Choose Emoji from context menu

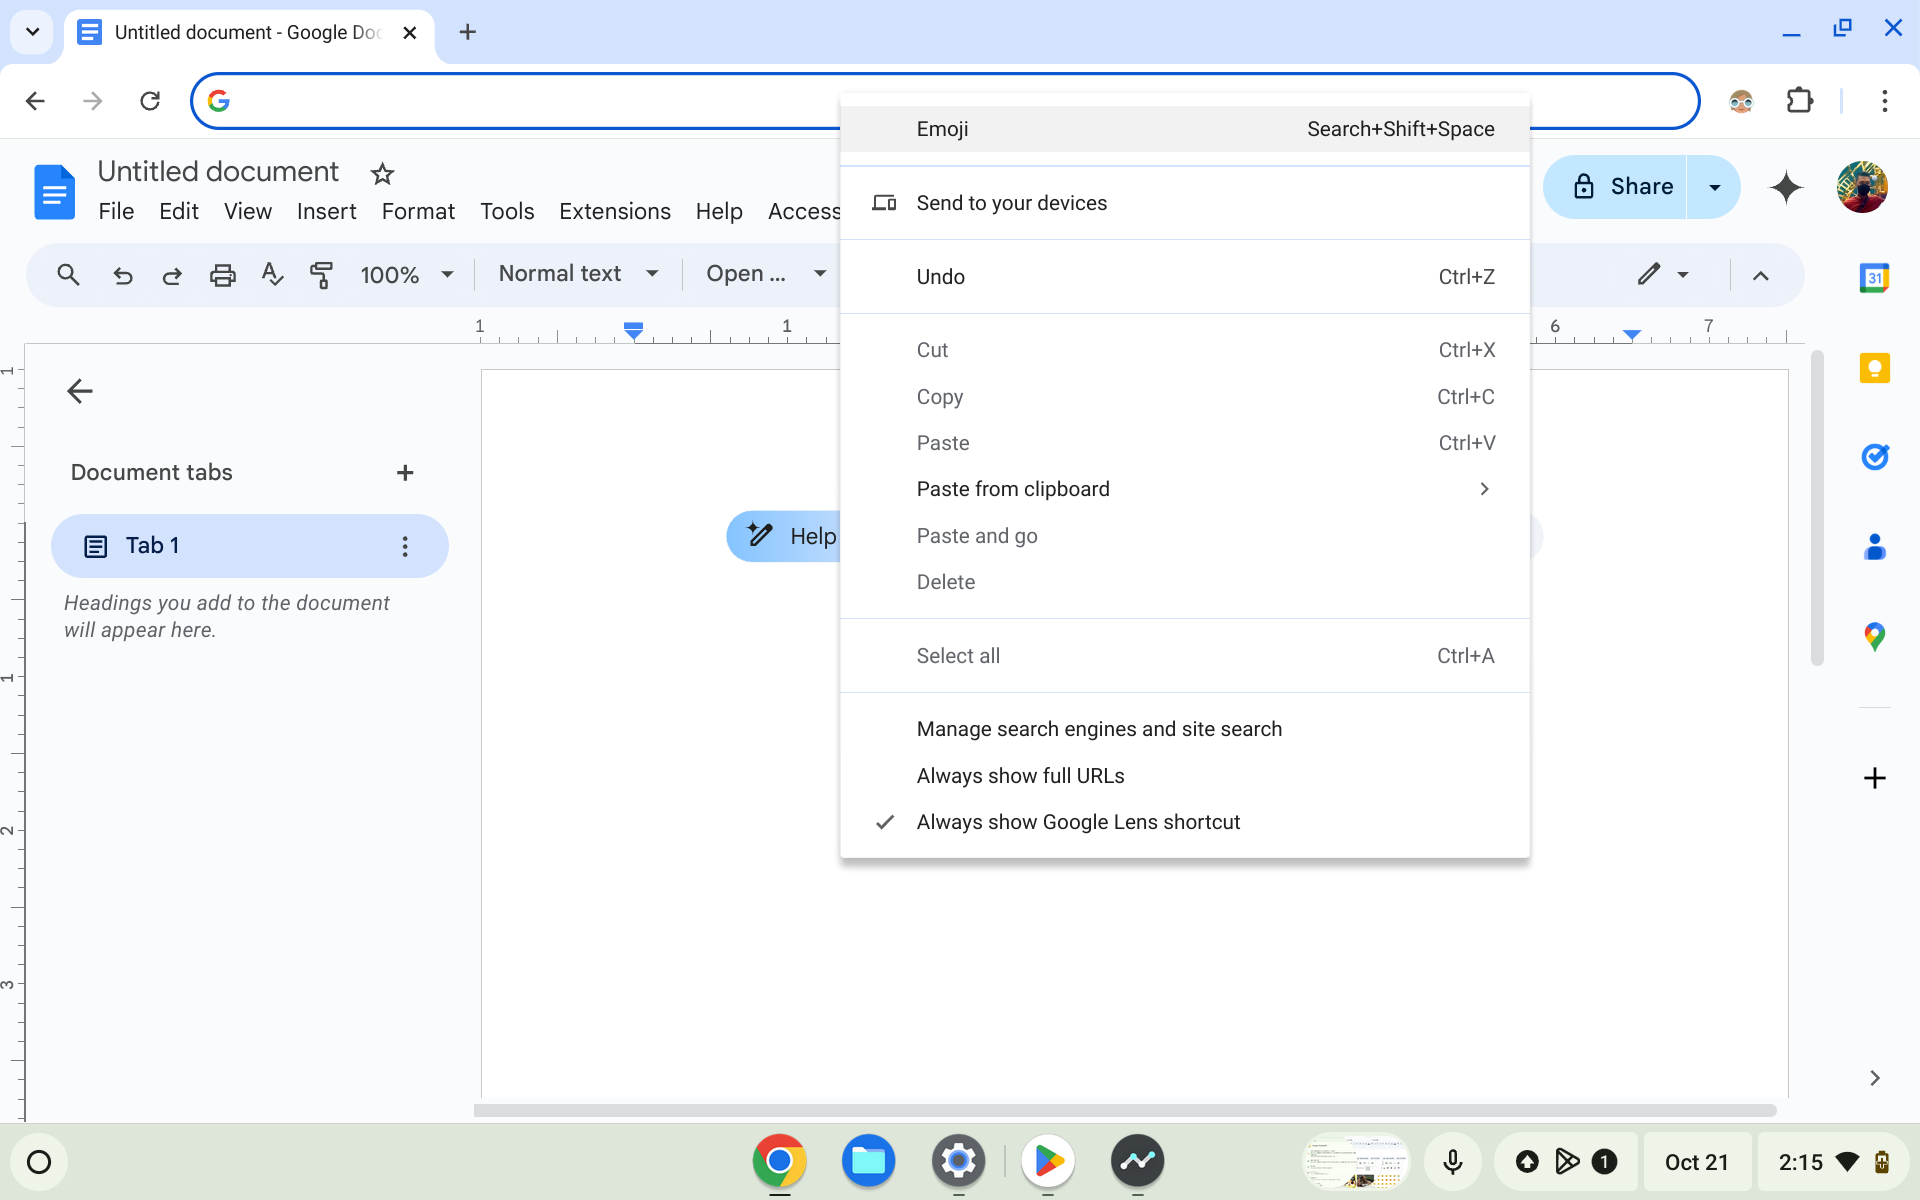(x=1184, y=129)
